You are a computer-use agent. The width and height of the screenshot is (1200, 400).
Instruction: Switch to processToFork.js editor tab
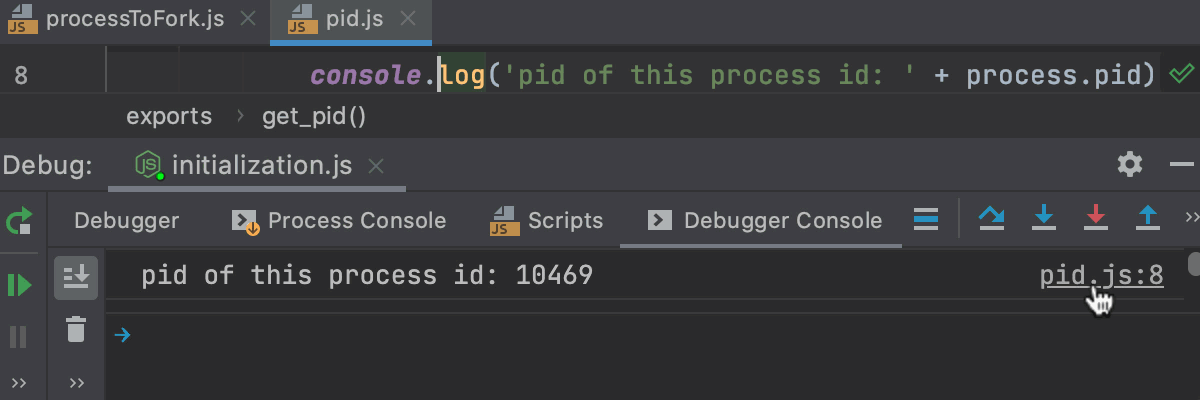(134, 19)
